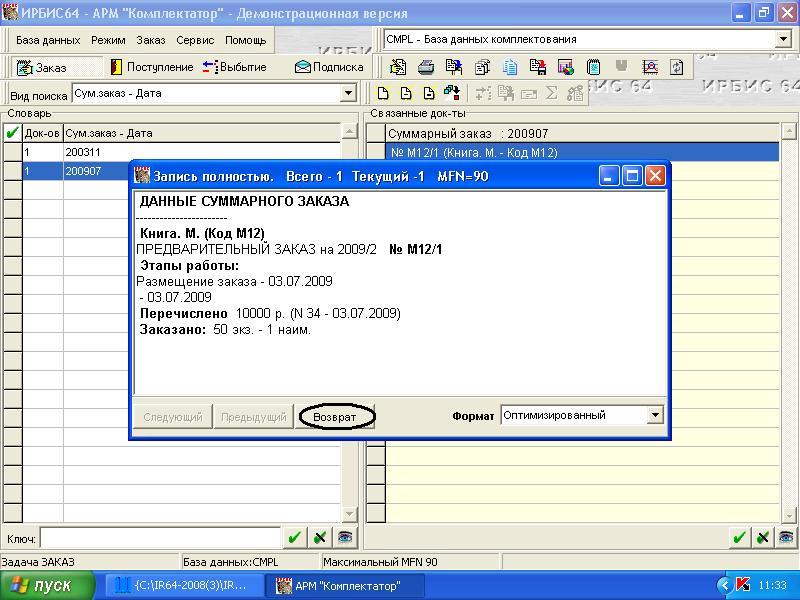Expand the Вид поиска dropdown
Screen dimensions: 800x600
[x=348, y=94]
